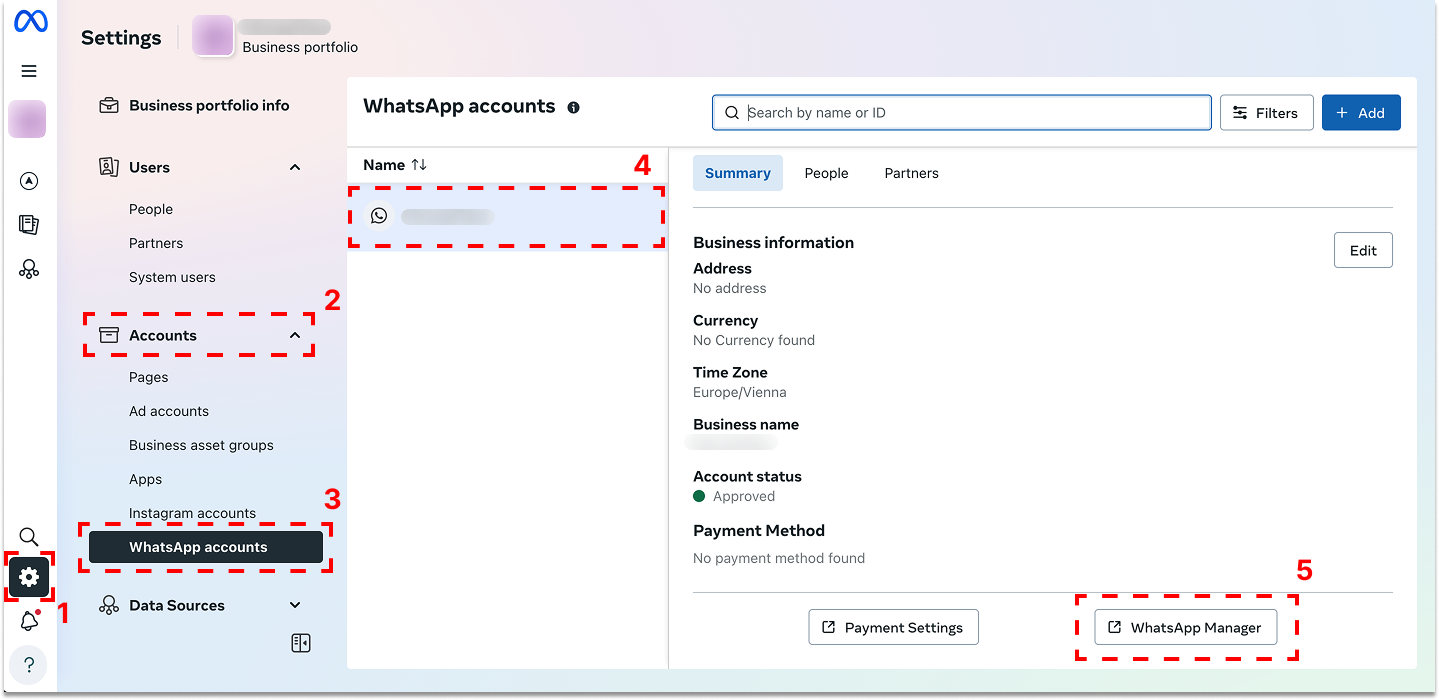Screen dimensions: 1439x700
Task: Click the 'Approved' account status text
Action: point(744,496)
